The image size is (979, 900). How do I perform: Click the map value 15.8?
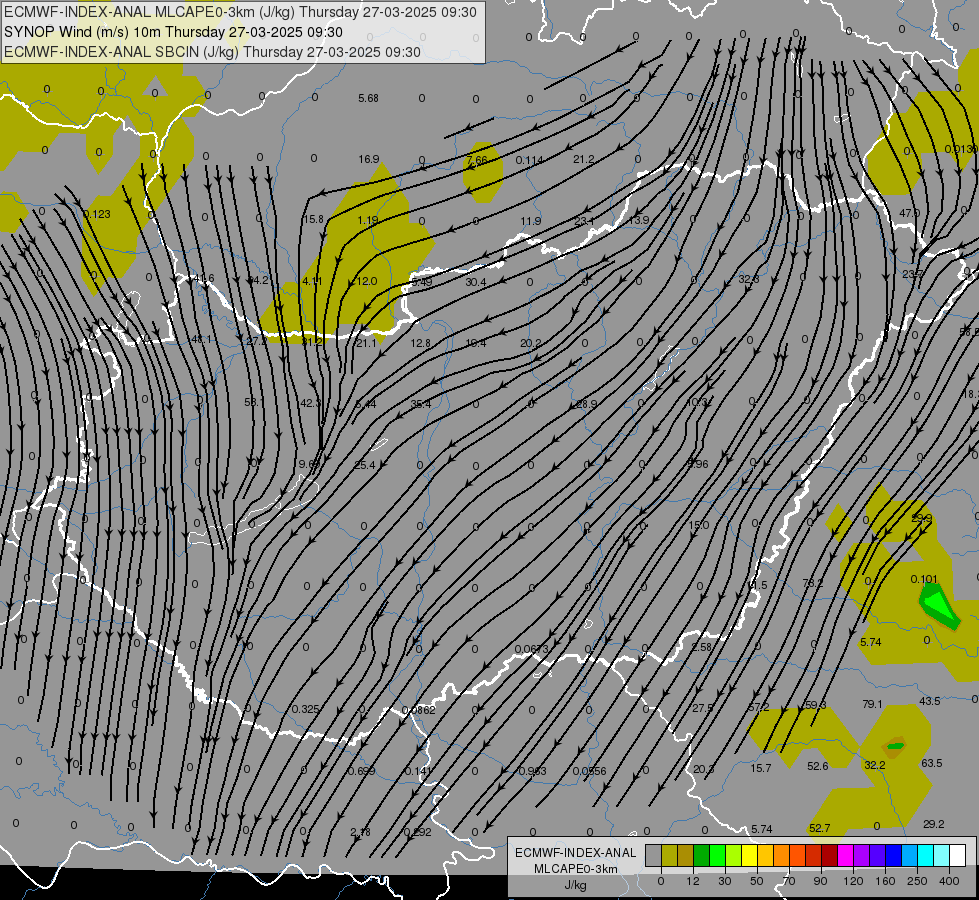[313, 219]
